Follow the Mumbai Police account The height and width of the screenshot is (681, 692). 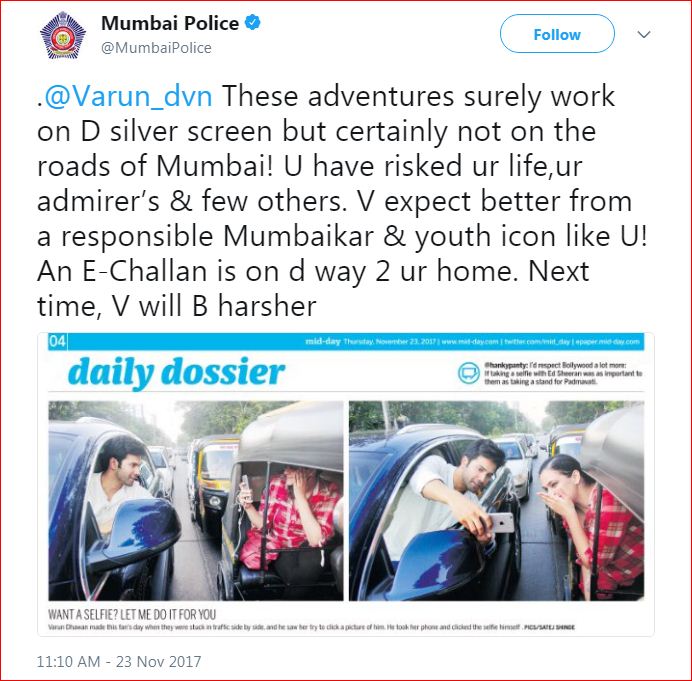[557, 34]
